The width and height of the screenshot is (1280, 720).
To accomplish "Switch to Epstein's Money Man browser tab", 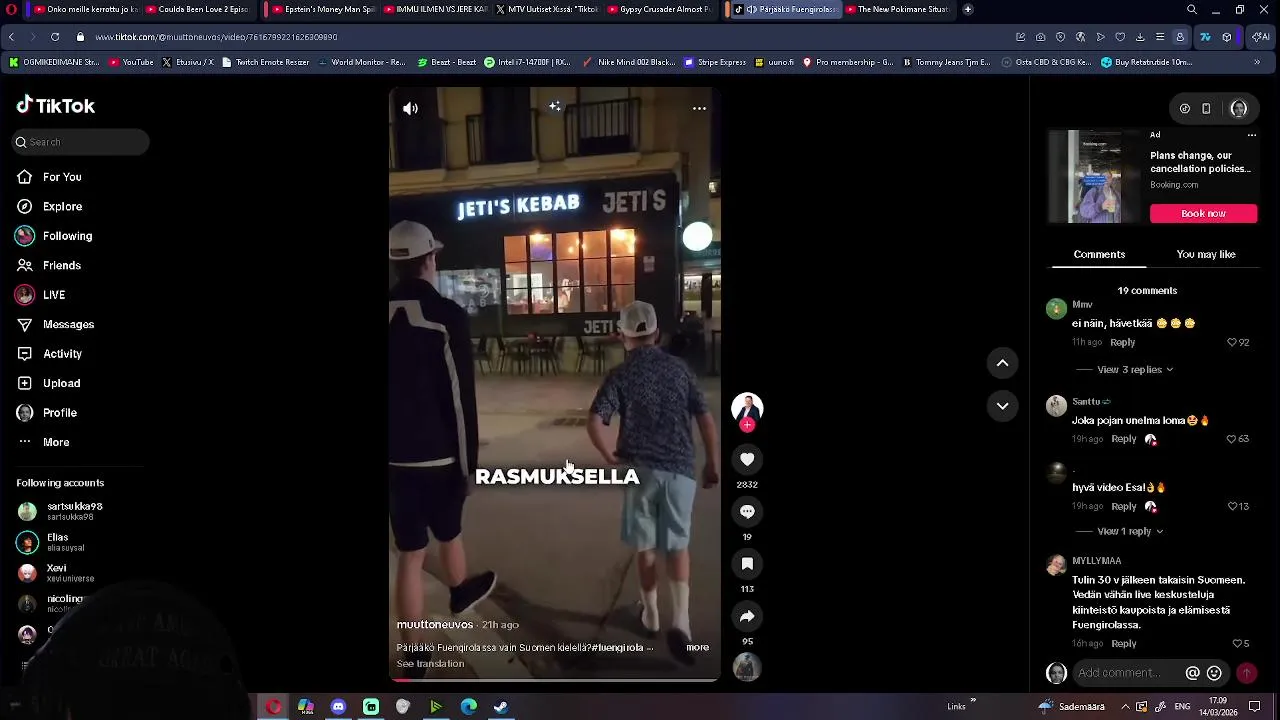I will [x=323, y=9].
